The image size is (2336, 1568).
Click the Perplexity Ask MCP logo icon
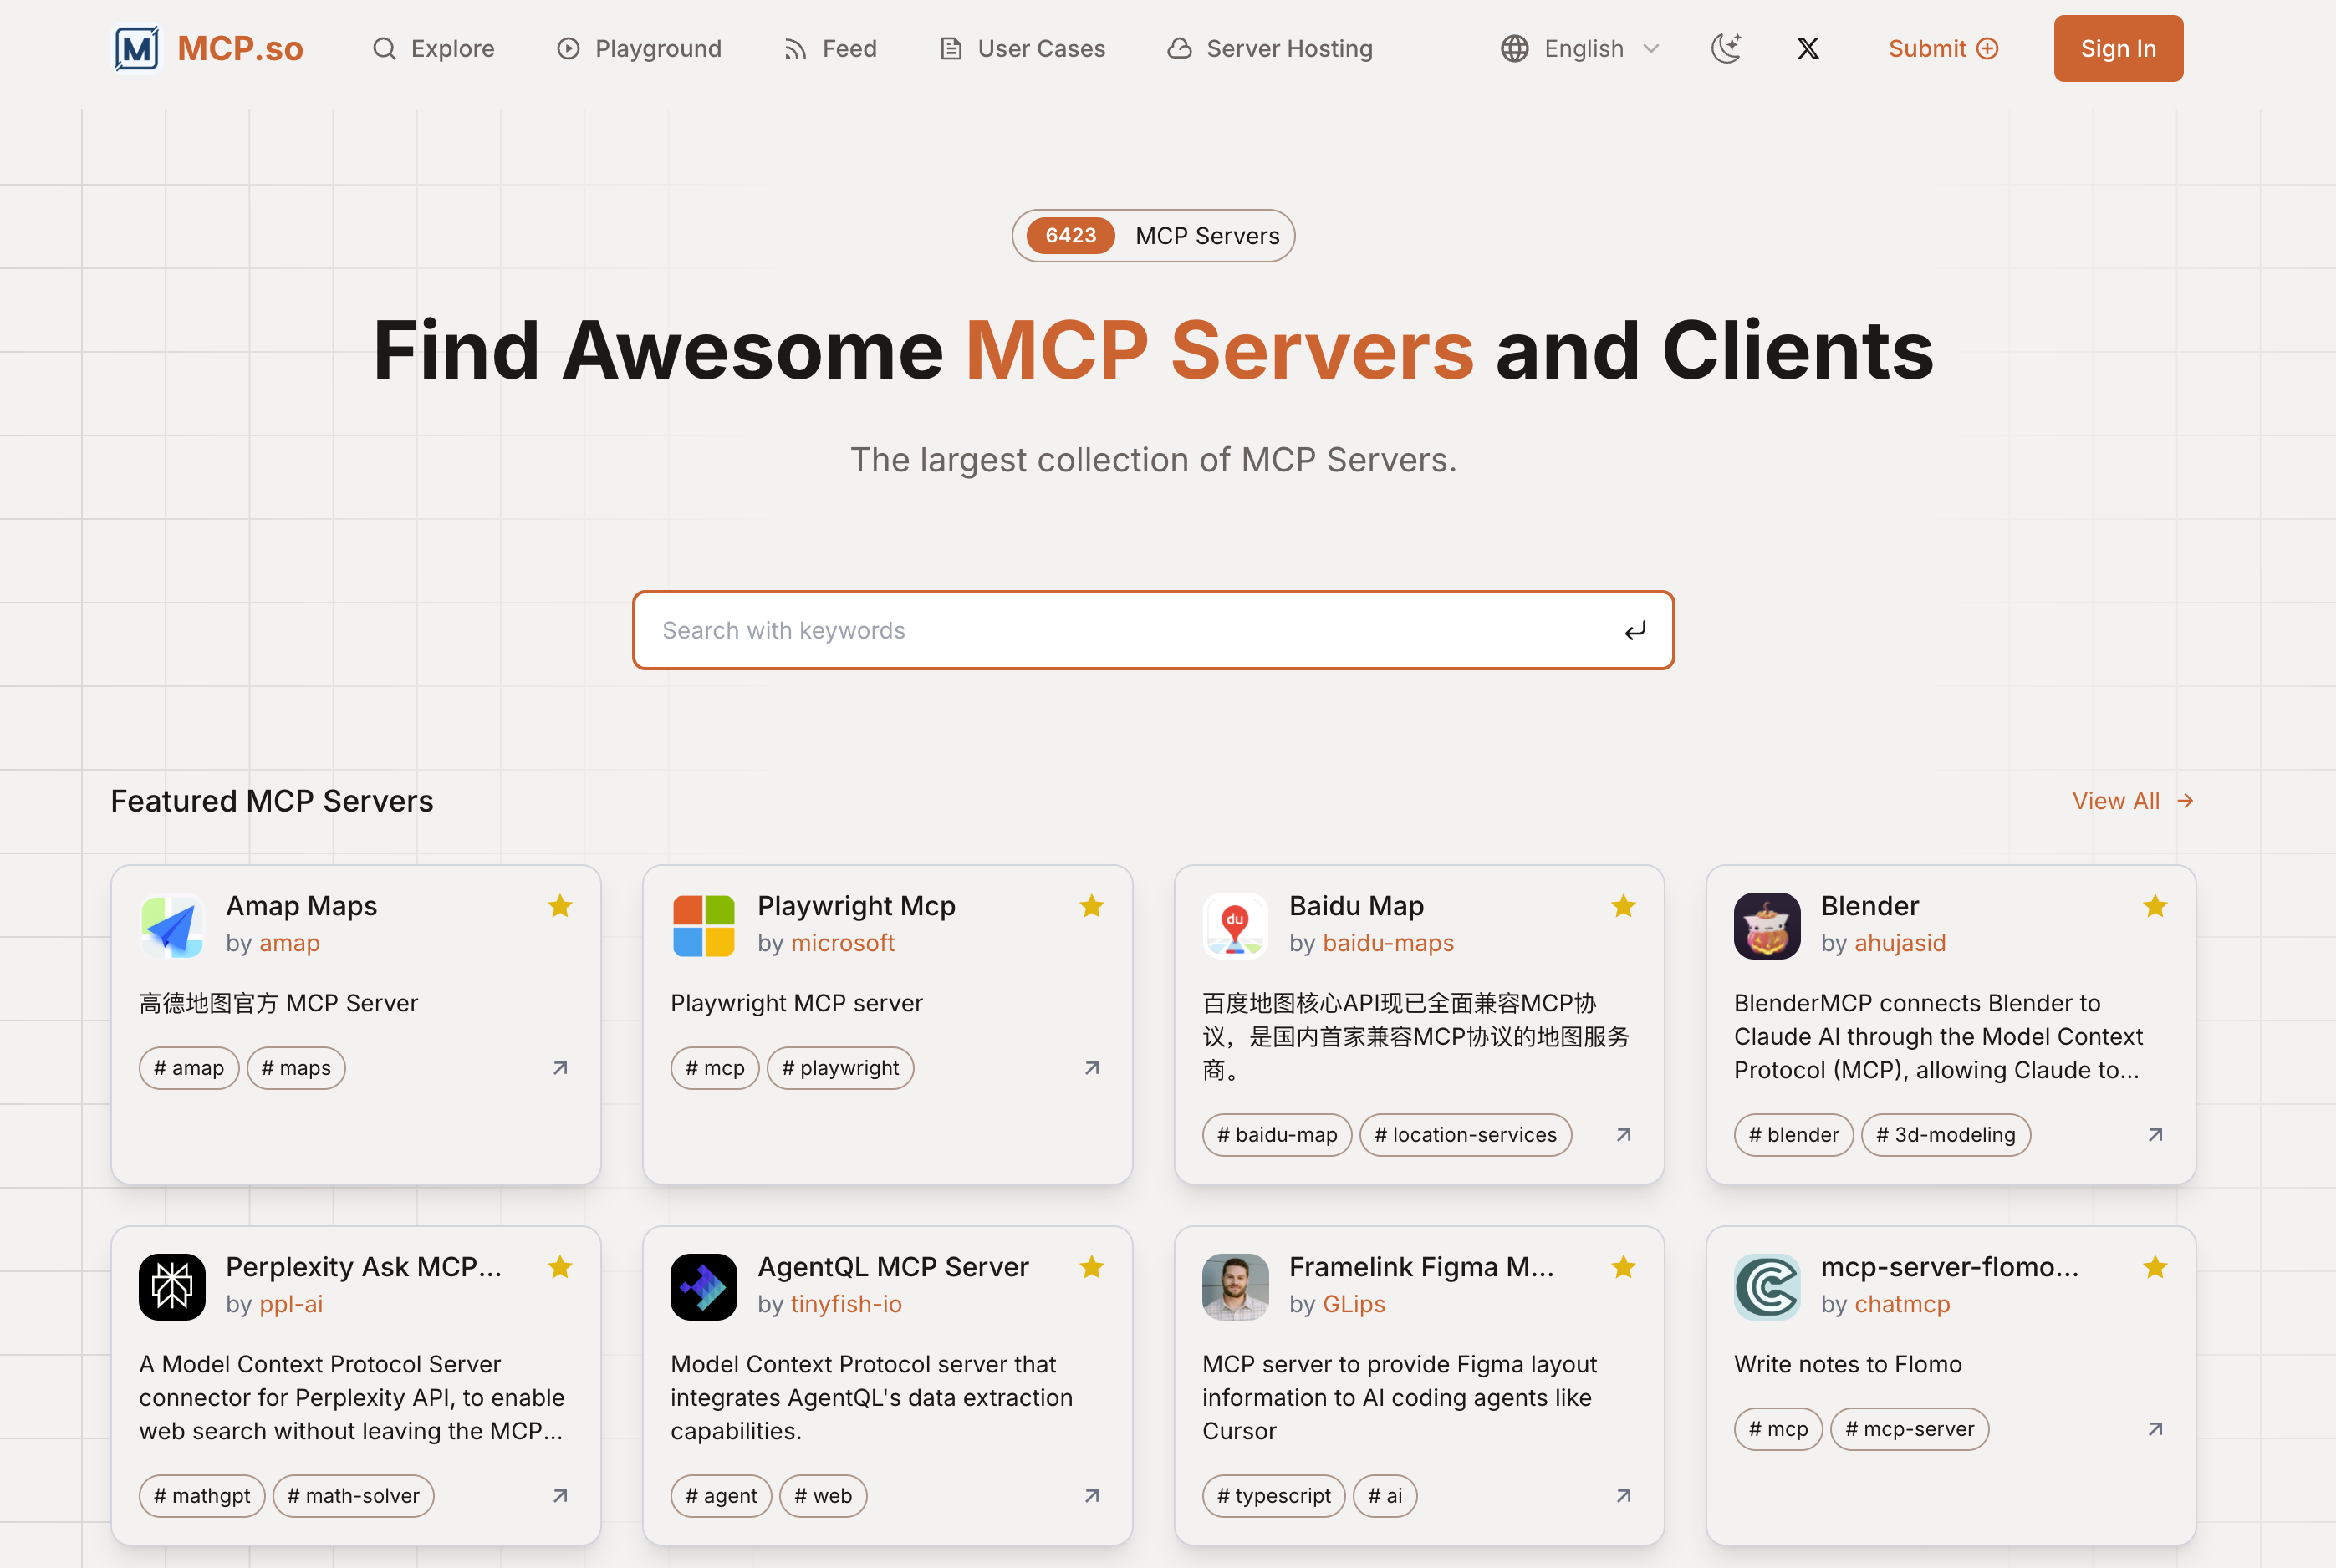[172, 1287]
